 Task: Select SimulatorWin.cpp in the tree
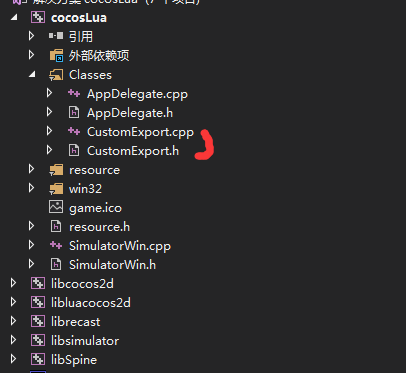point(120,246)
